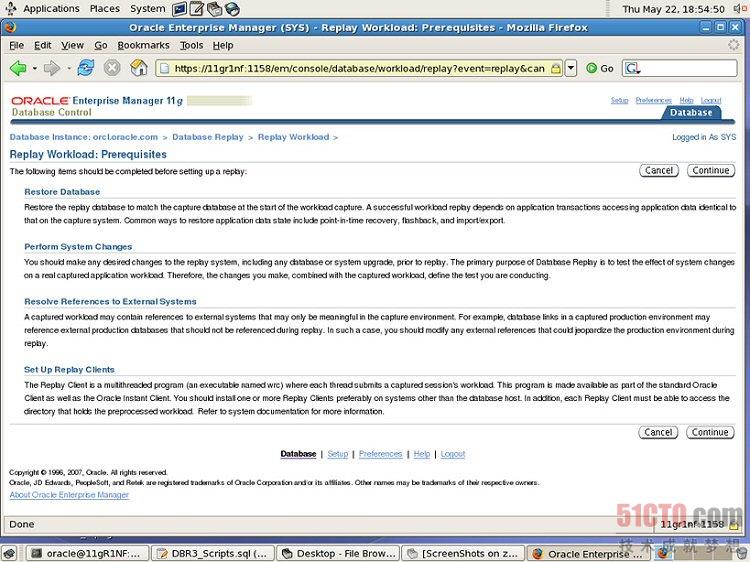Viewport: 750px width, 562px height.
Task: Launch the terminal icon in top panel
Action: (x=180, y=9)
